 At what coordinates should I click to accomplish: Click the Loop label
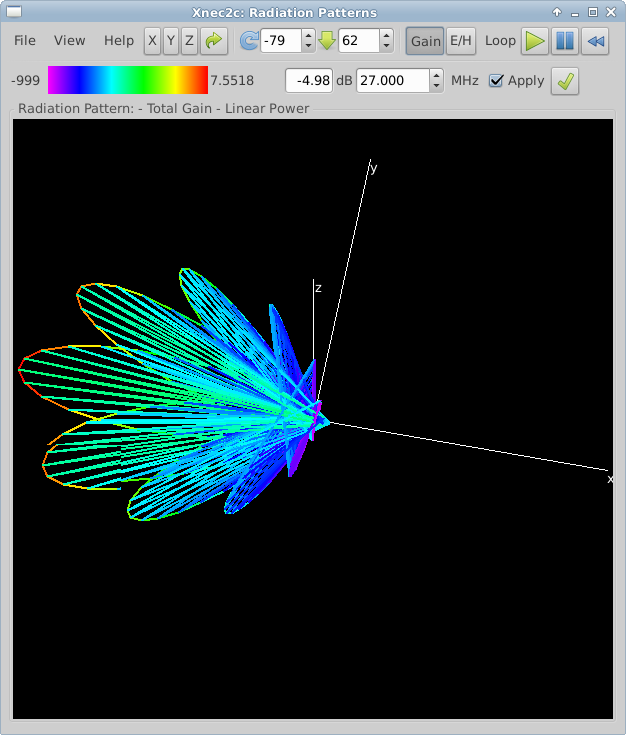[x=500, y=41]
